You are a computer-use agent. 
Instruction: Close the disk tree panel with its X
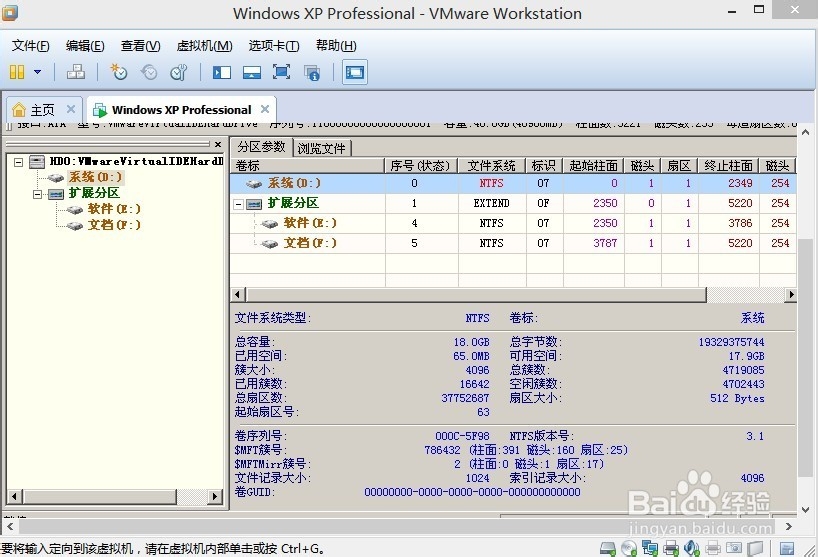click(x=218, y=144)
